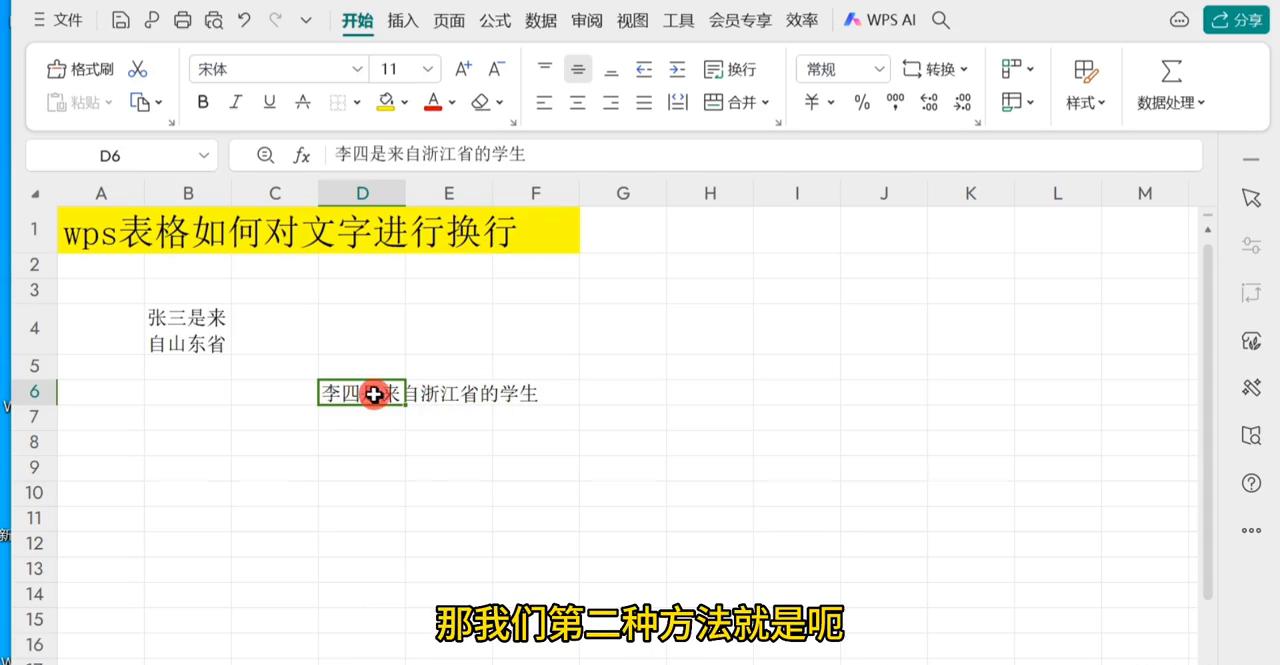Viewport: 1280px width, 665px height.
Task: Toggle bold formatting
Action: [203, 102]
